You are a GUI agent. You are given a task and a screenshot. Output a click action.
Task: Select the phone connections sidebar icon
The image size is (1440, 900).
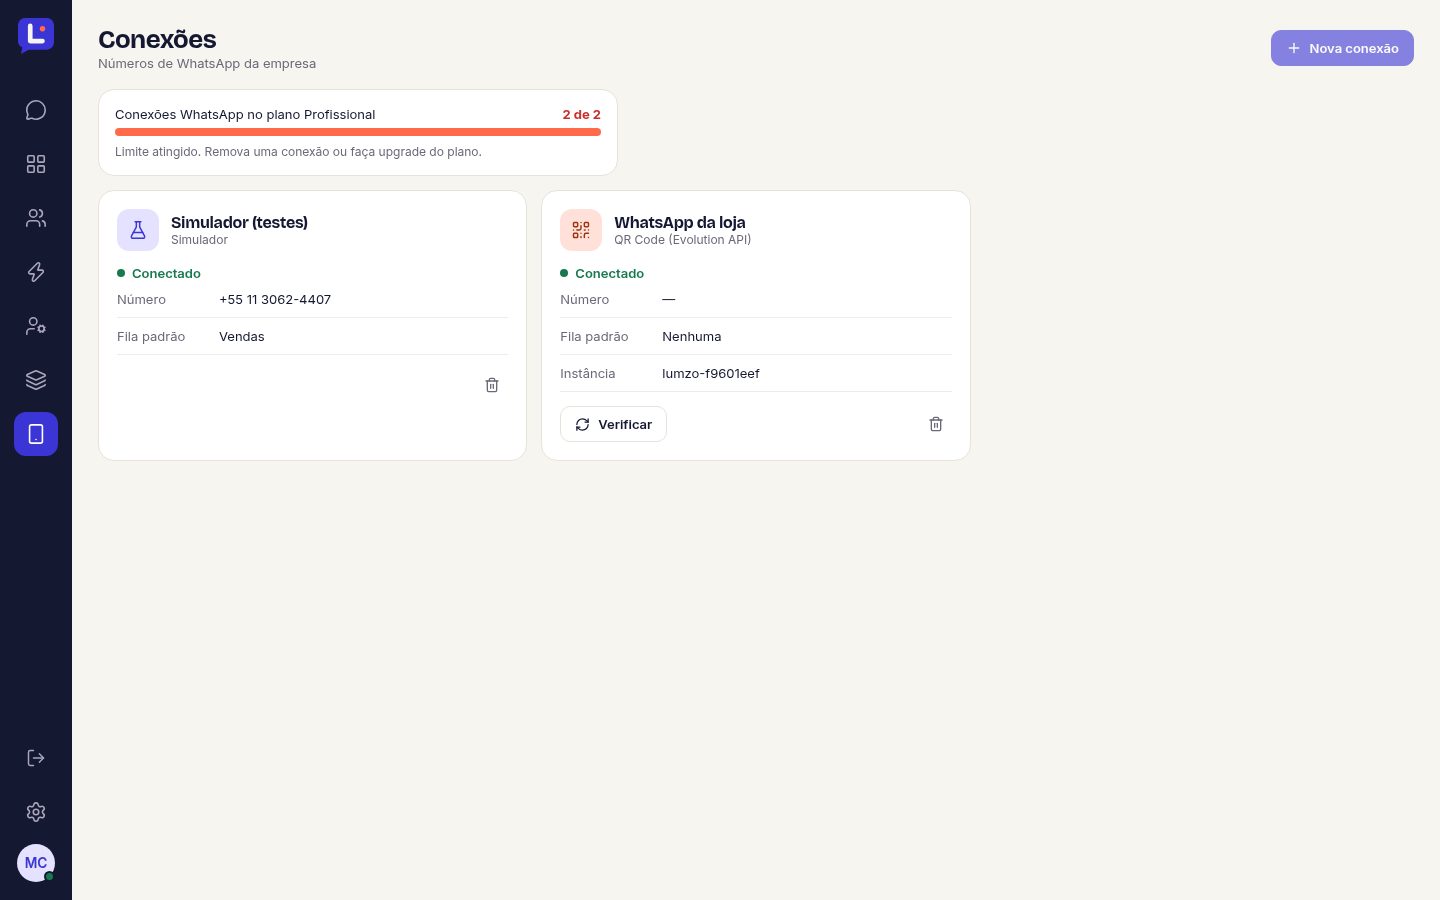36,434
